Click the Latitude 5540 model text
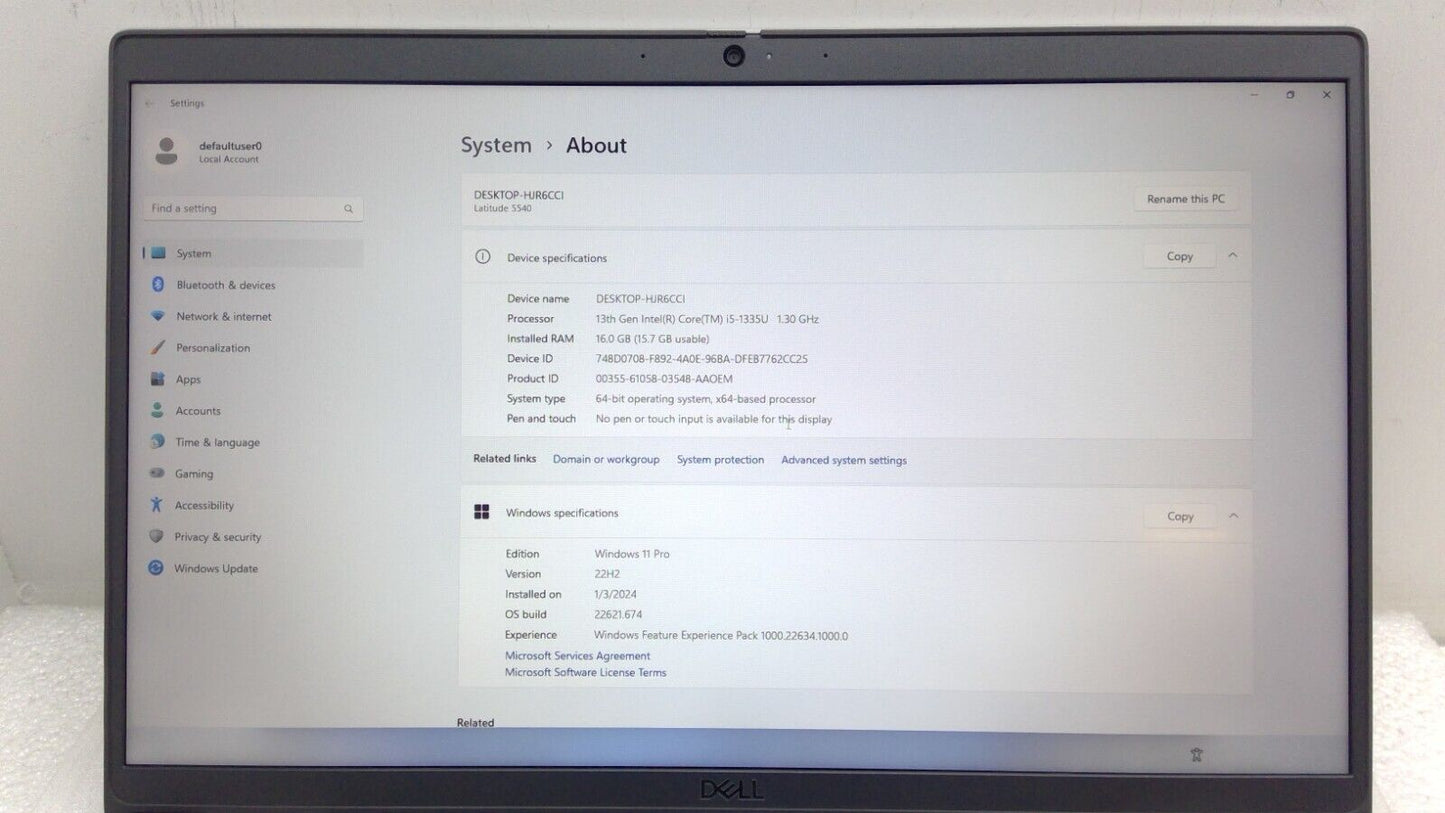 click(x=503, y=209)
